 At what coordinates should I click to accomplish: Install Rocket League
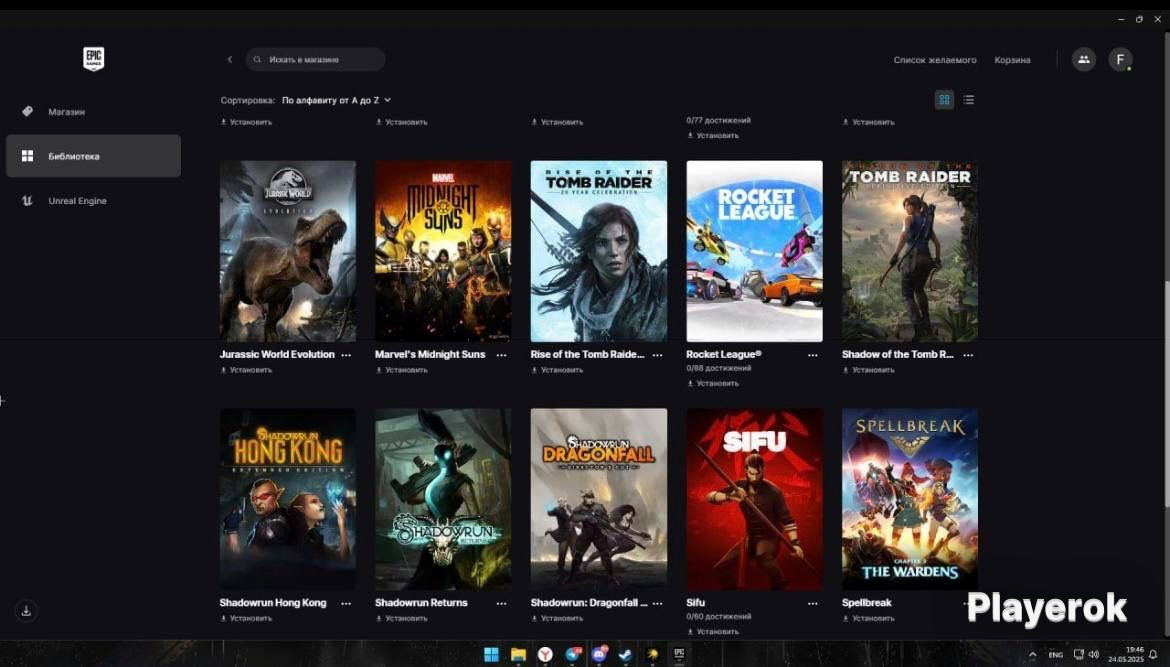pyautogui.click(x=713, y=383)
